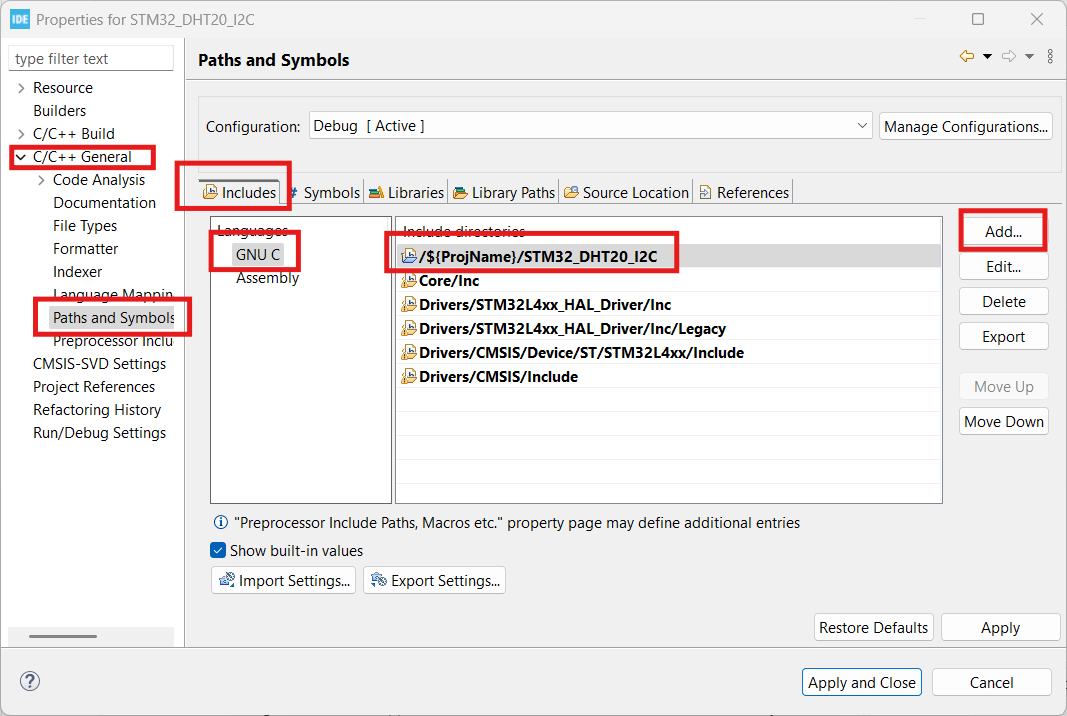Switch to the References tab
Screen dimensions: 1067x716
click(744, 193)
